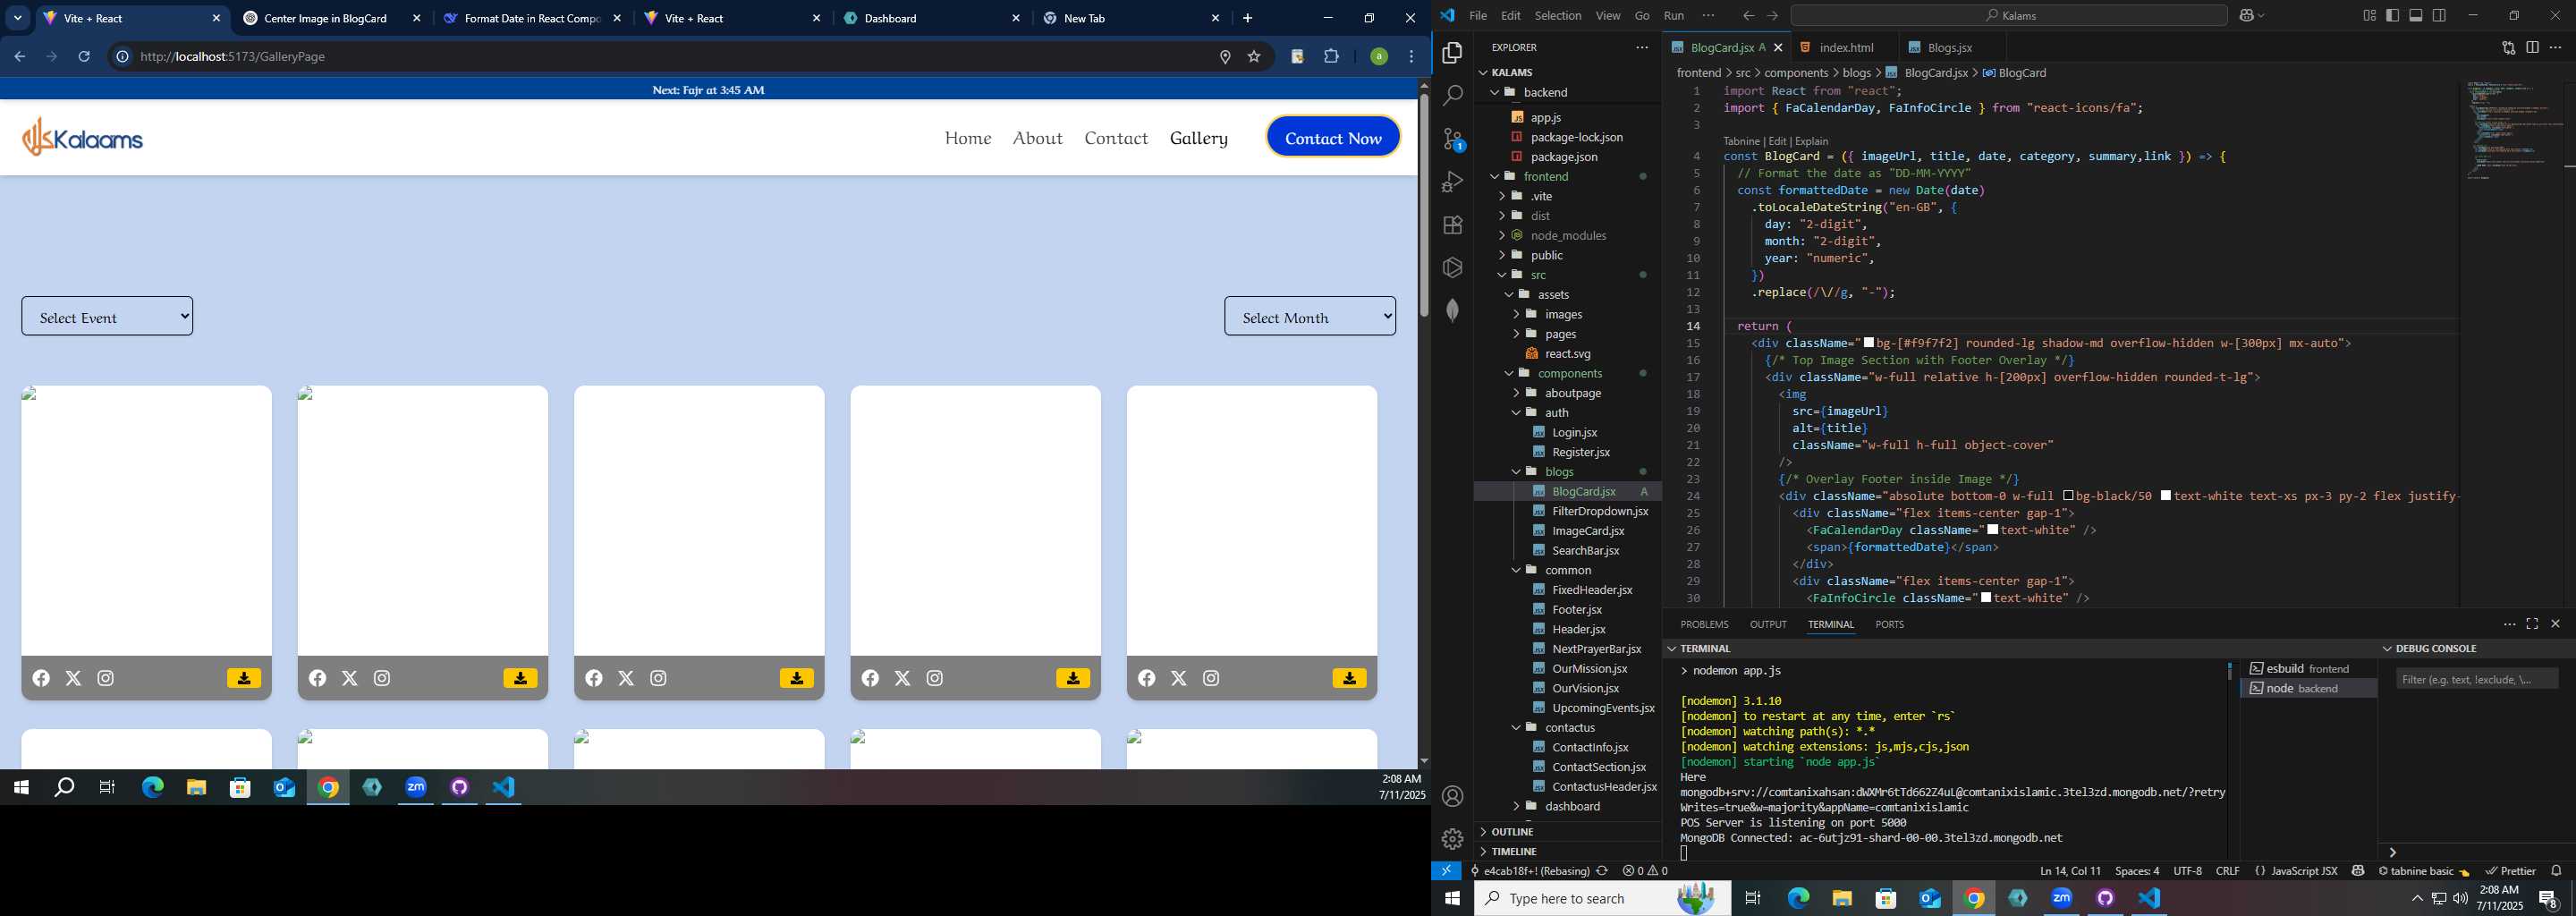Switch to the Dashboard browser tab
This screenshot has width=2576, height=916.
click(x=930, y=18)
